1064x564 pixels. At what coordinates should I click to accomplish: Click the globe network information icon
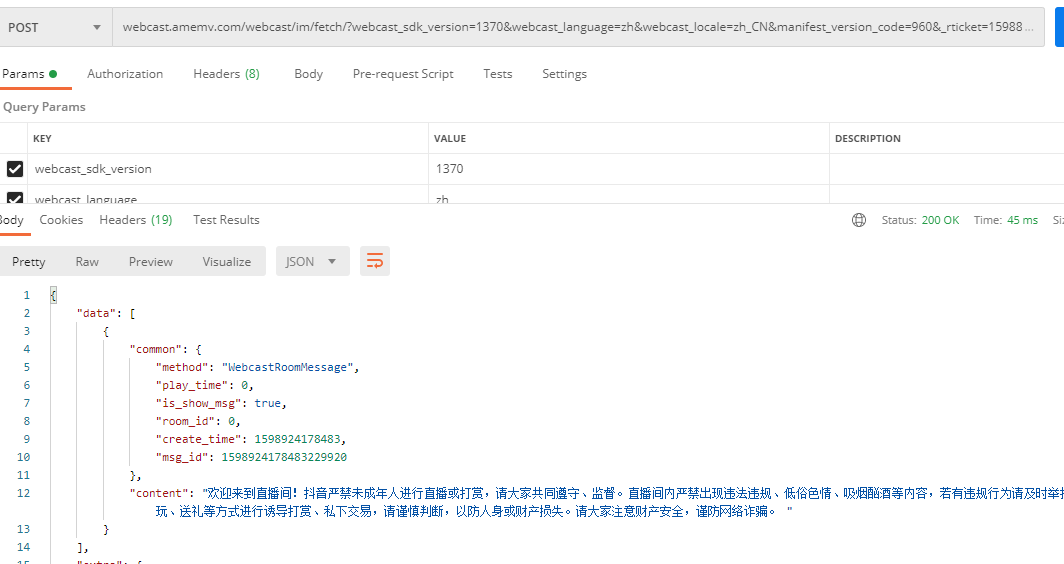[859, 220]
